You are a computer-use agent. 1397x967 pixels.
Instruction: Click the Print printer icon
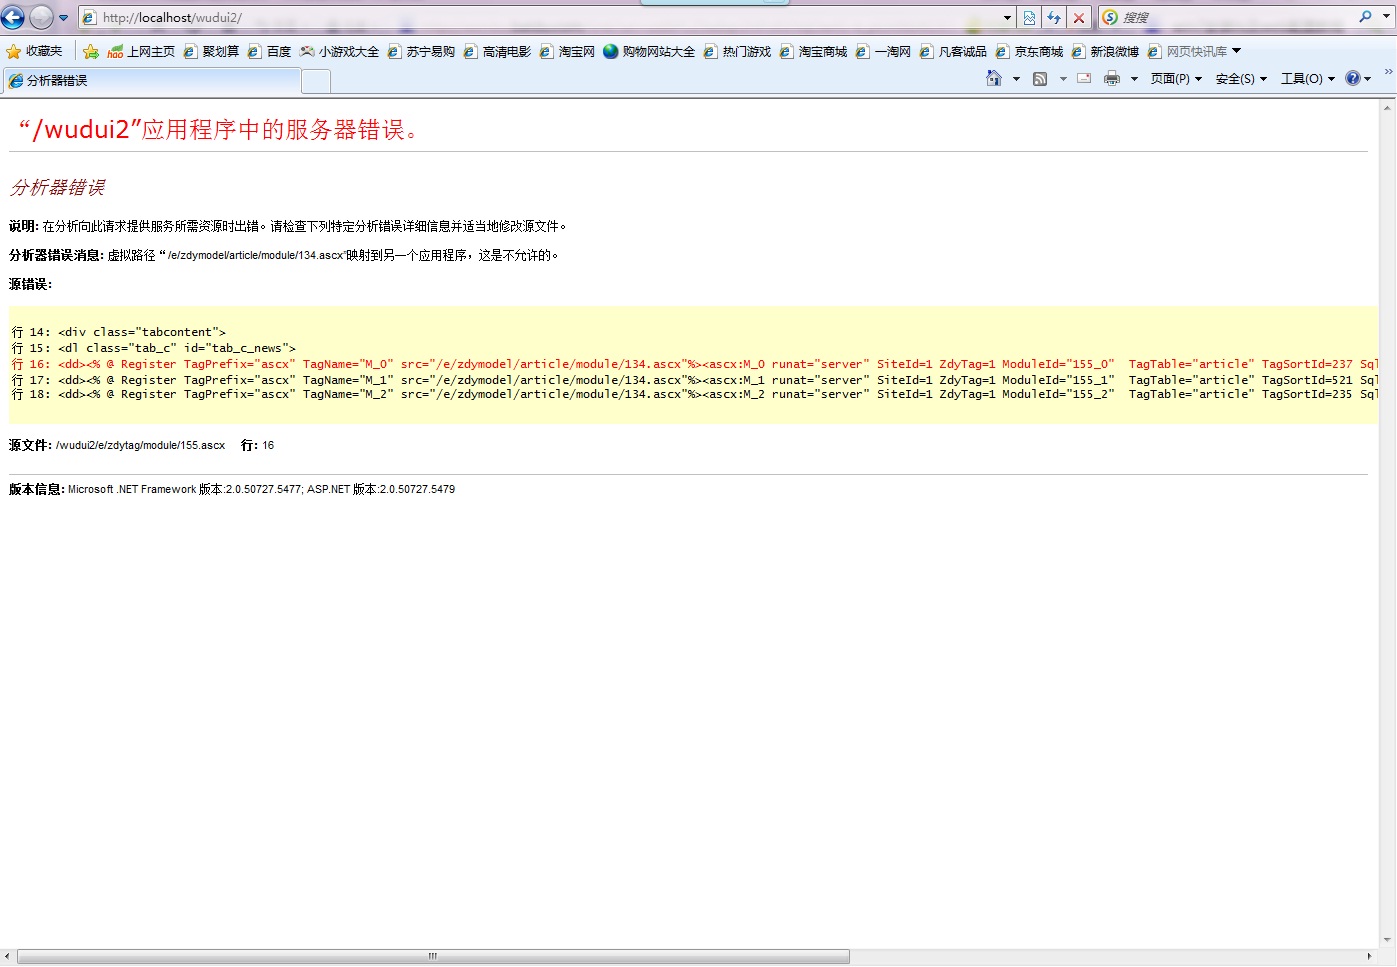pos(1111,78)
